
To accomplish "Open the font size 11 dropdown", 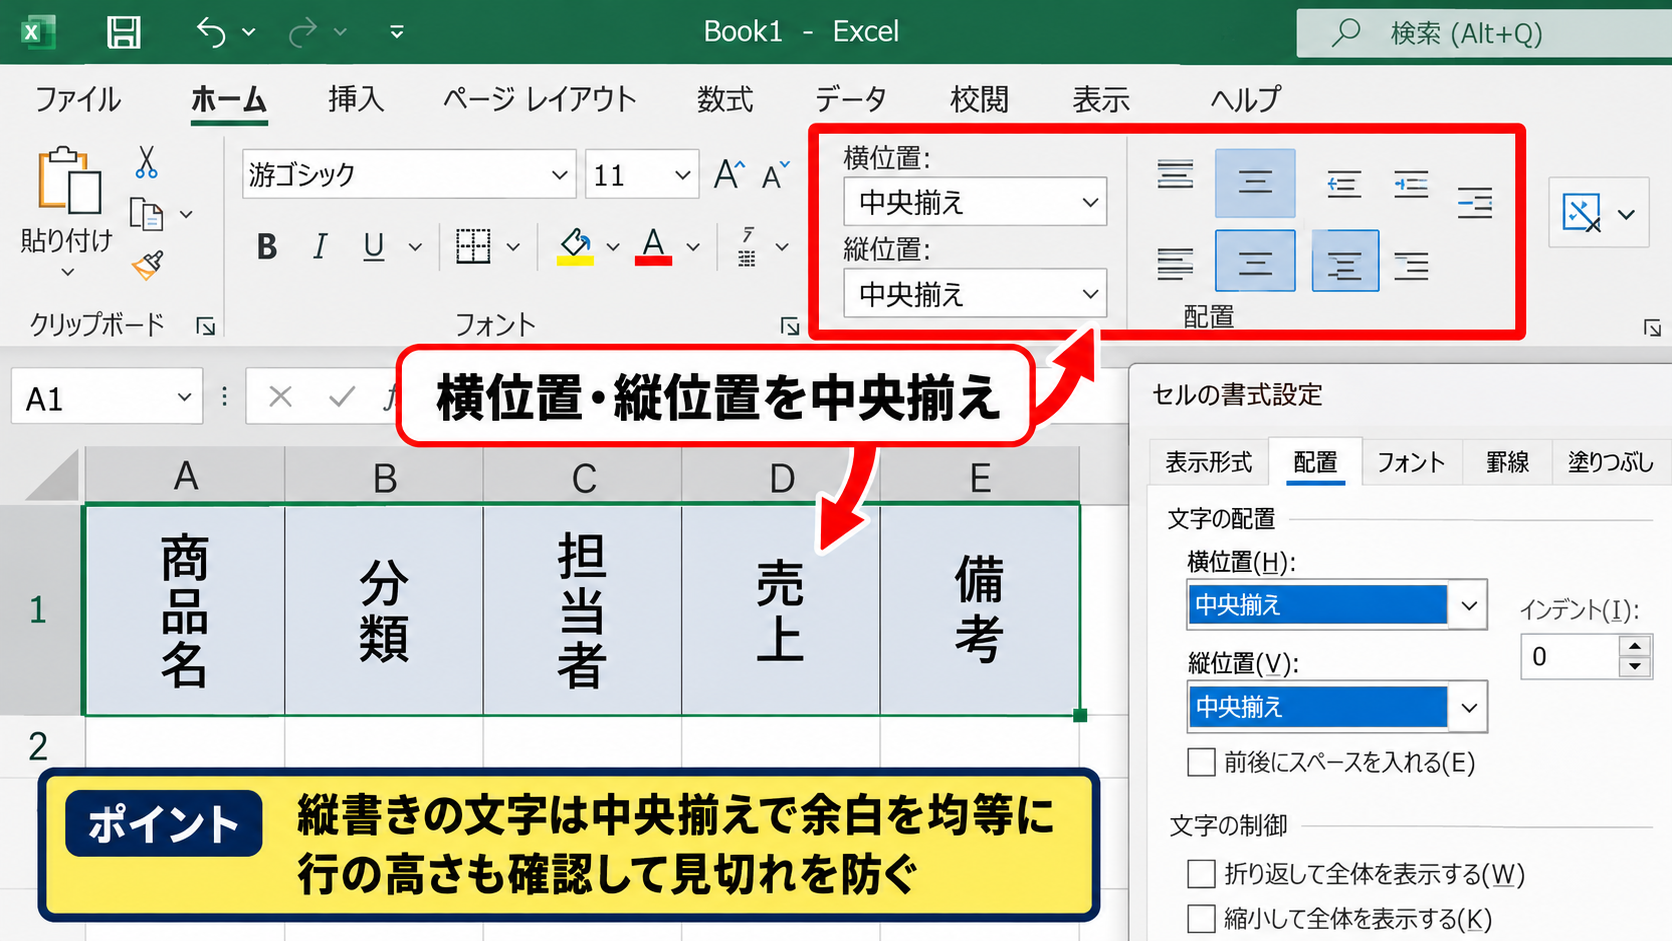I will click(x=682, y=175).
